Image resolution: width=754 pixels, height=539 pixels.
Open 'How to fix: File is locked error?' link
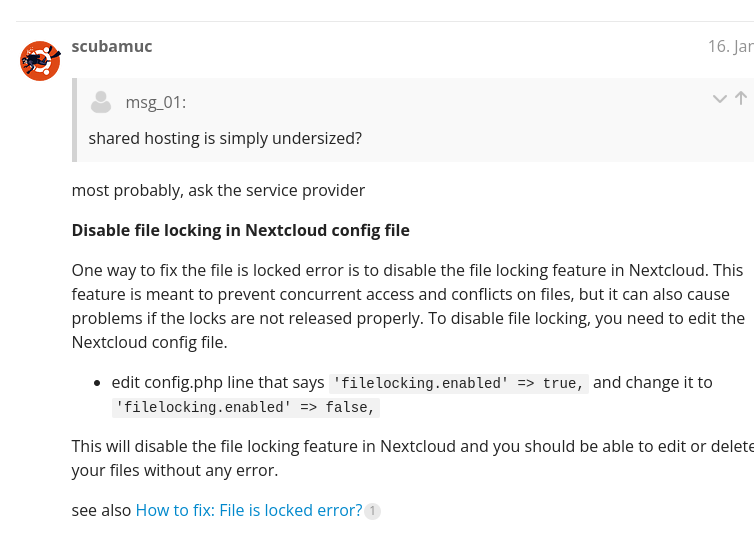pos(248,510)
